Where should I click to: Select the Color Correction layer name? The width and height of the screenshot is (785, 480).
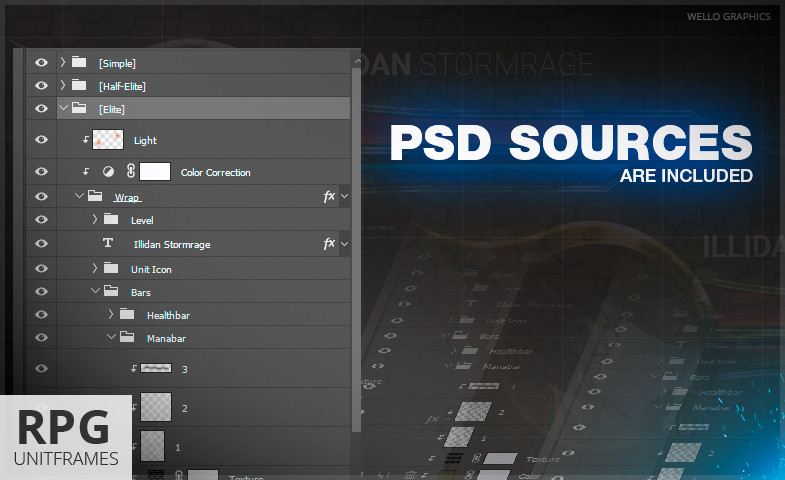(216, 173)
